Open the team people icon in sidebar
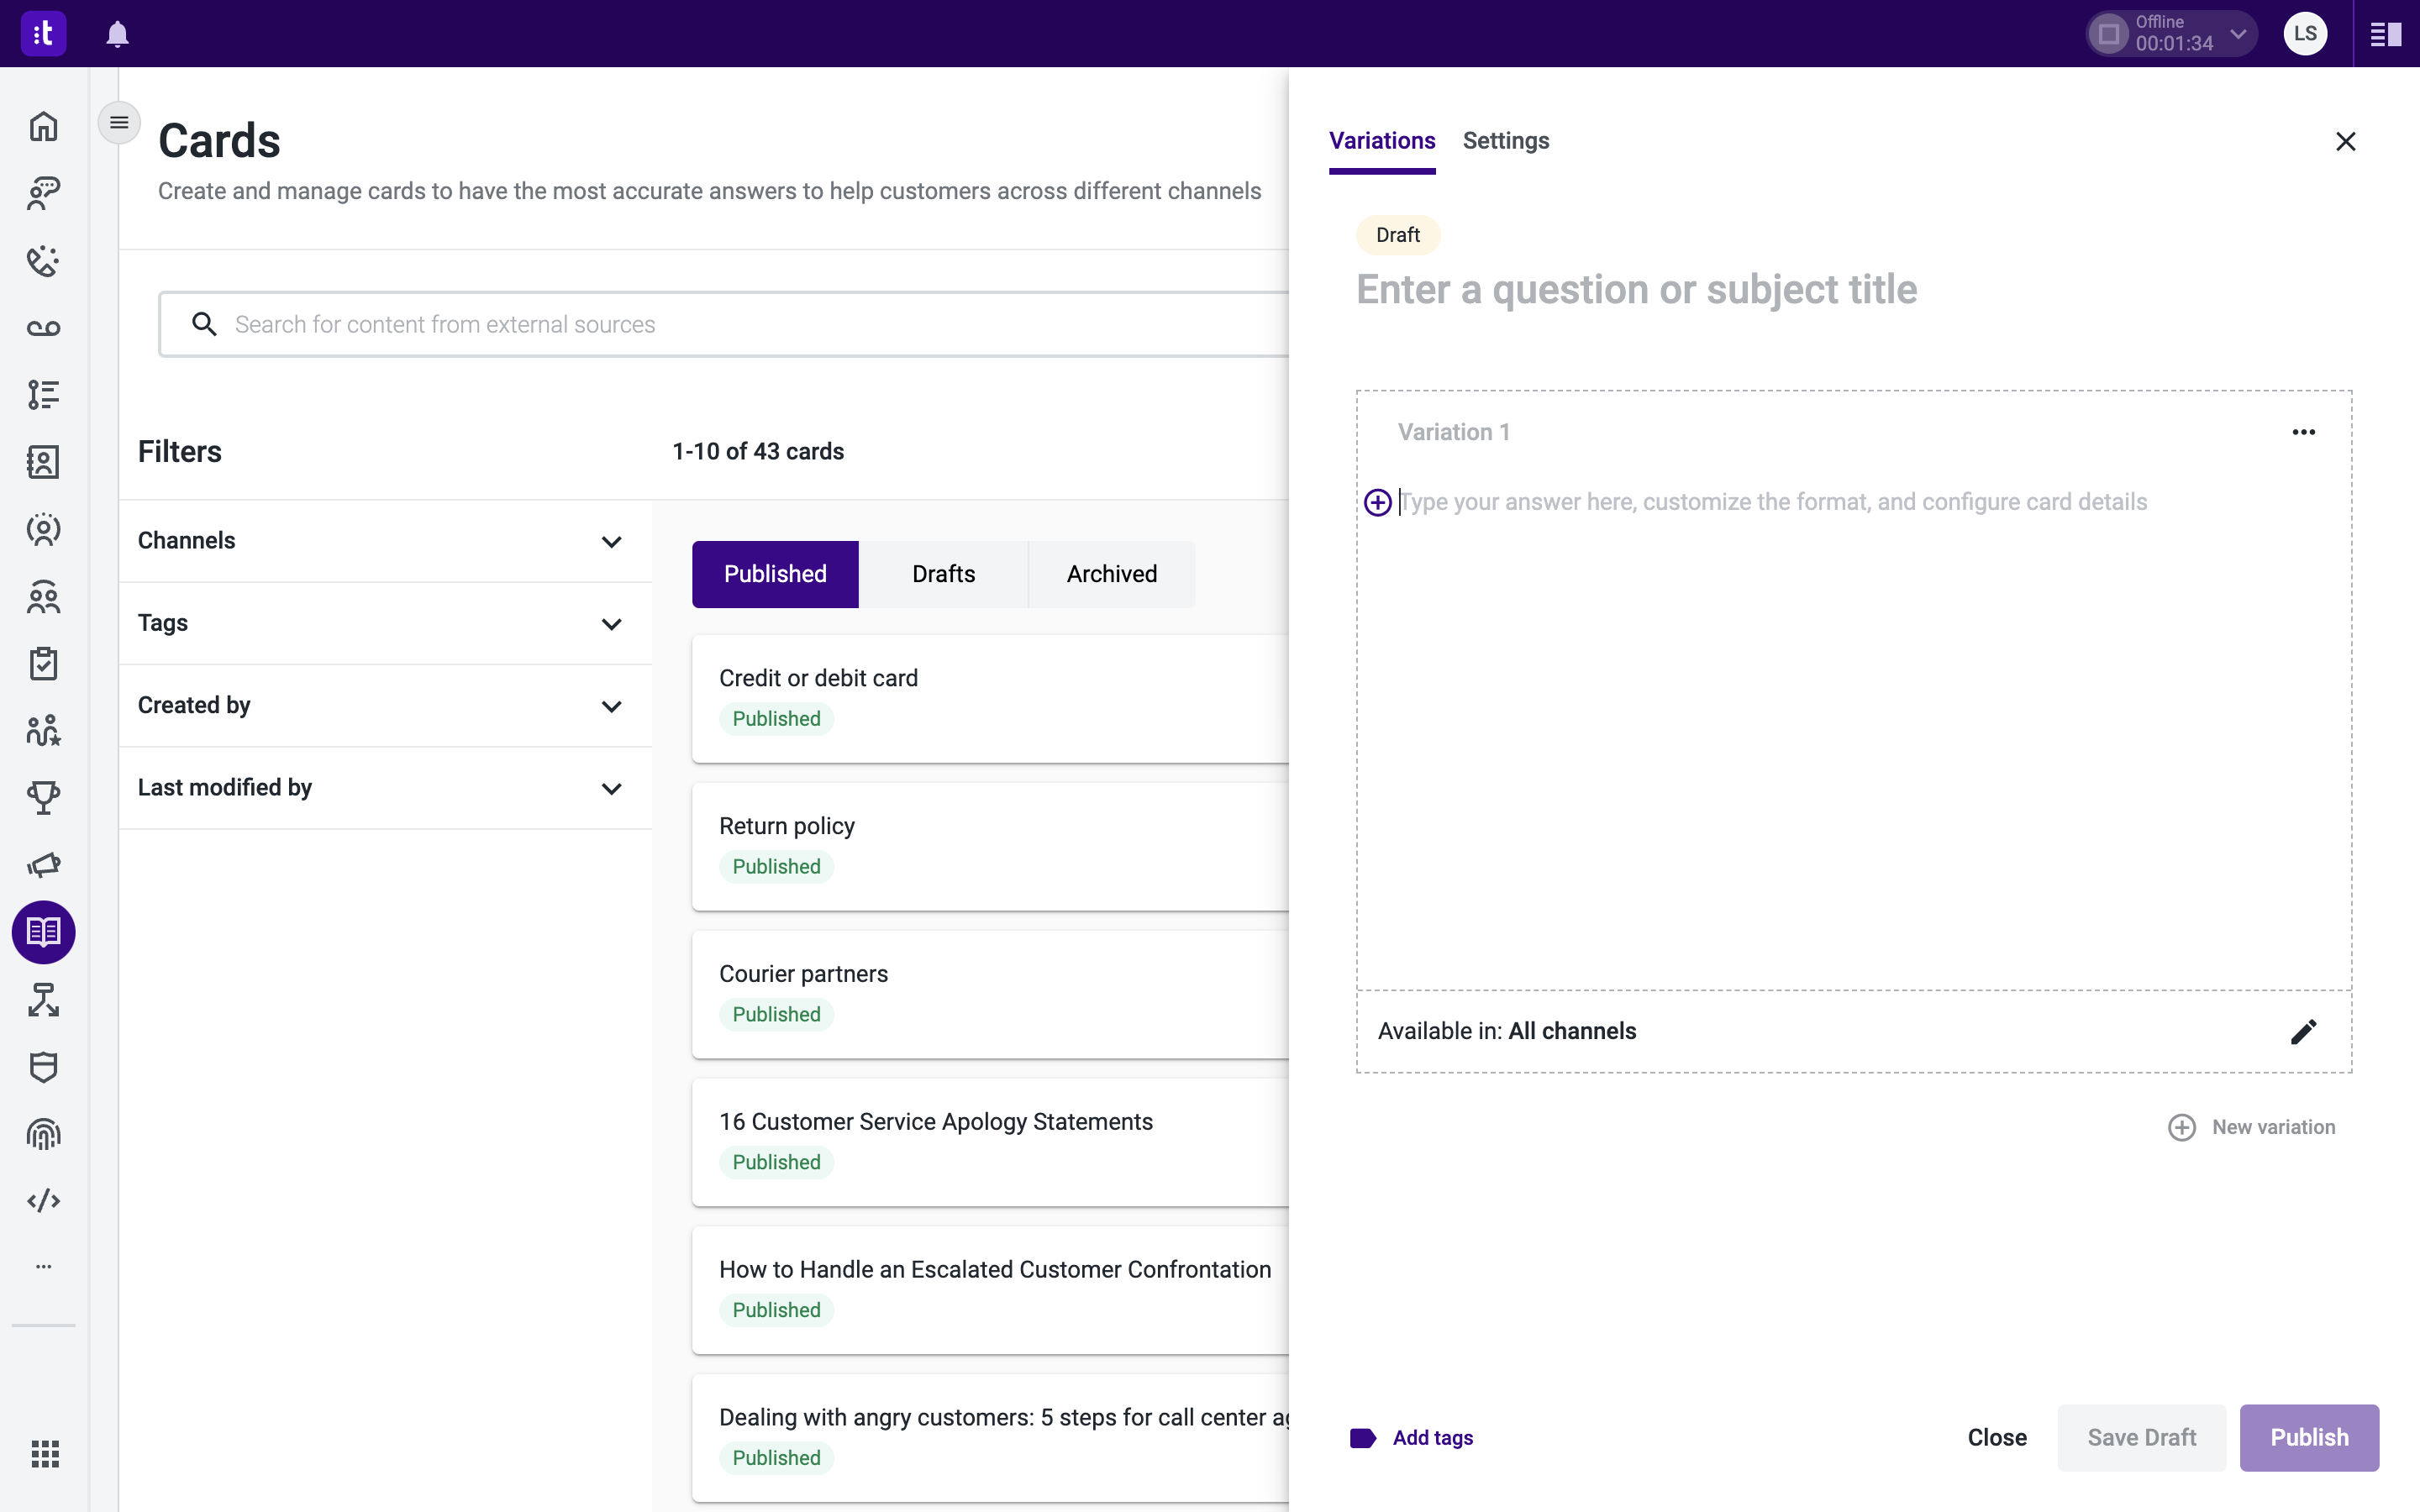Viewport: 2420px width, 1512px height. pyautogui.click(x=43, y=597)
